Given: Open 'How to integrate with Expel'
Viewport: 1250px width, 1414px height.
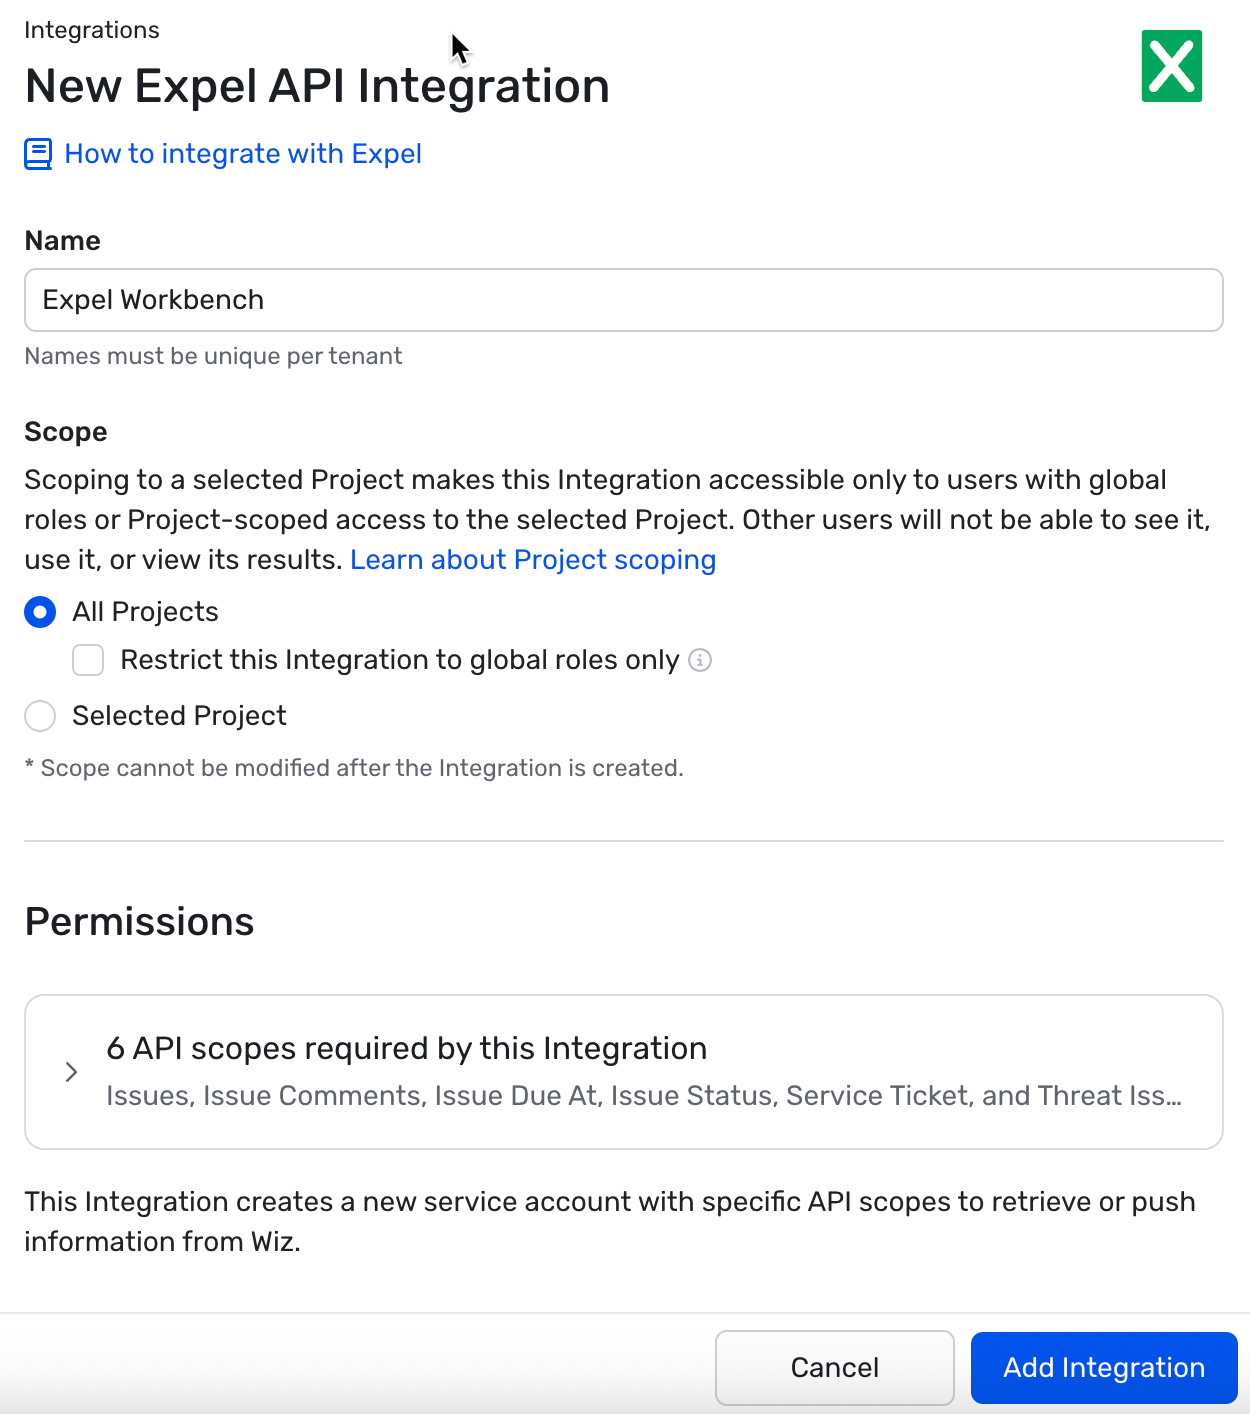Looking at the screenshot, I should click(x=242, y=154).
